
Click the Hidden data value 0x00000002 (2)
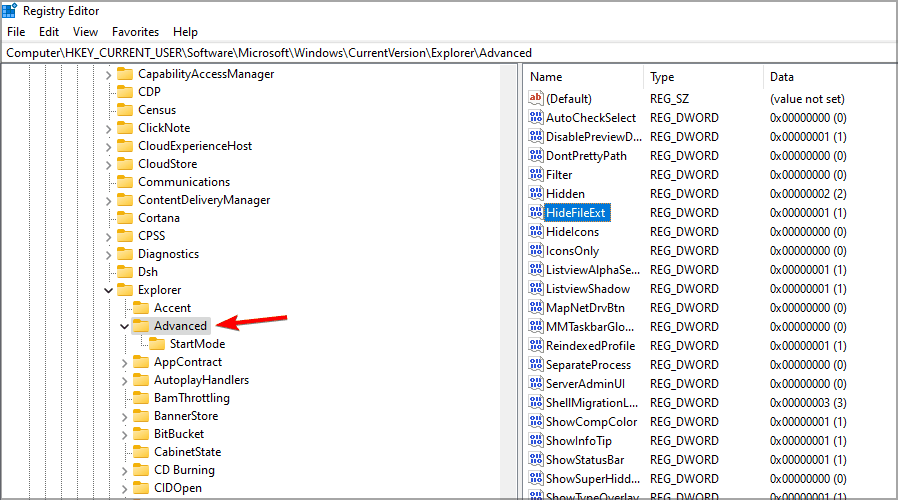[x=808, y=194]
